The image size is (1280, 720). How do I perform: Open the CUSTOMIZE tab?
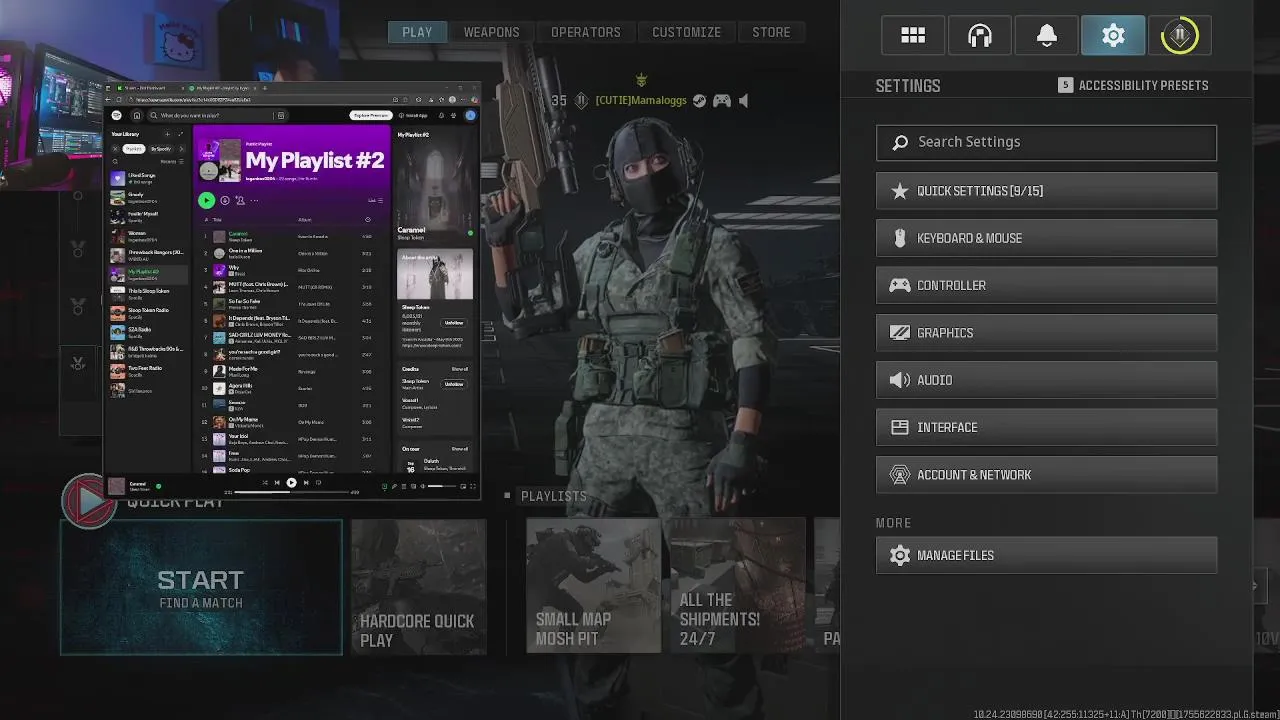687,32
